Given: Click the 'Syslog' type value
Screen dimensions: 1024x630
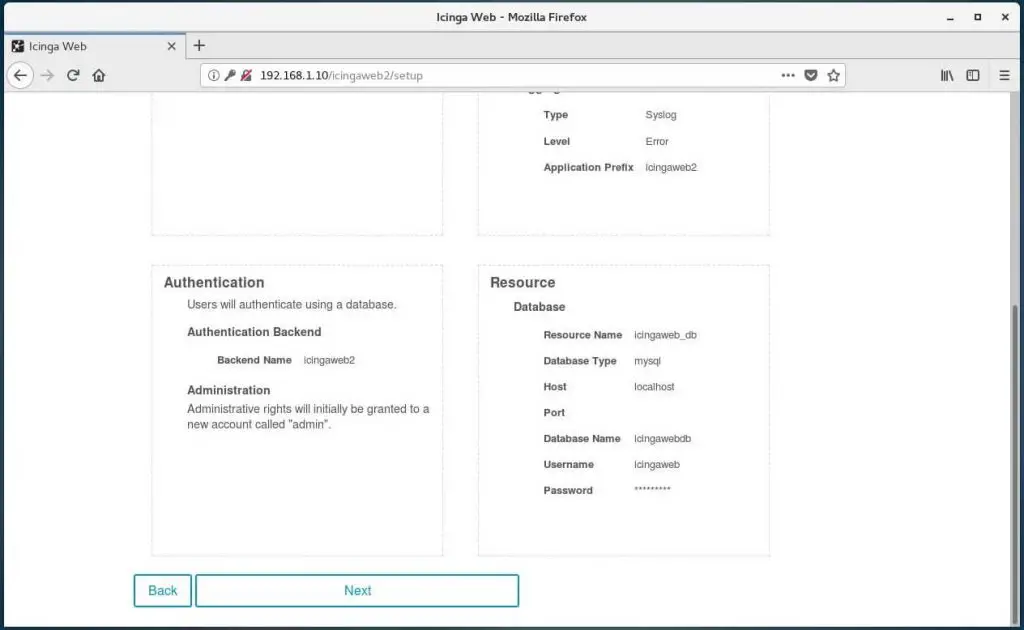Looking at the screenshot, I should [x=661, y=115].
